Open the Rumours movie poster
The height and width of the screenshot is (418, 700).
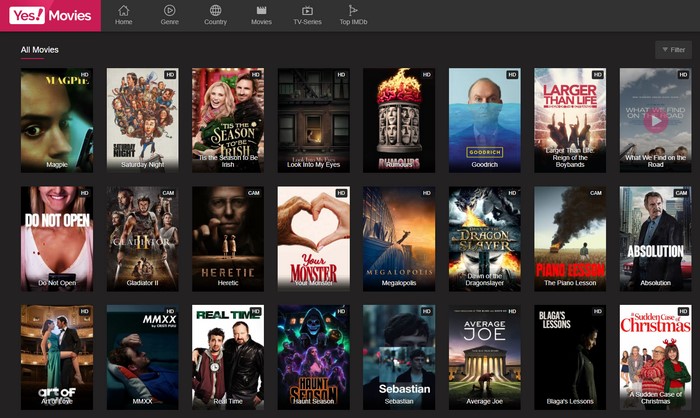(x=399, y=120)
